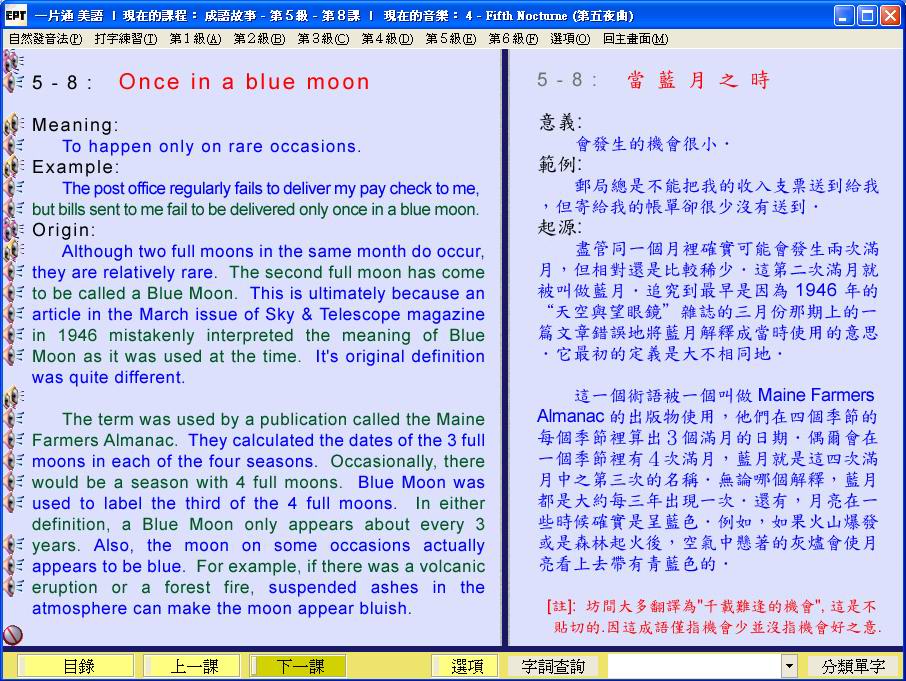906x681 pixels.
Task: Play audio for the title line '5 - 8'
Action: pos(14,82)
